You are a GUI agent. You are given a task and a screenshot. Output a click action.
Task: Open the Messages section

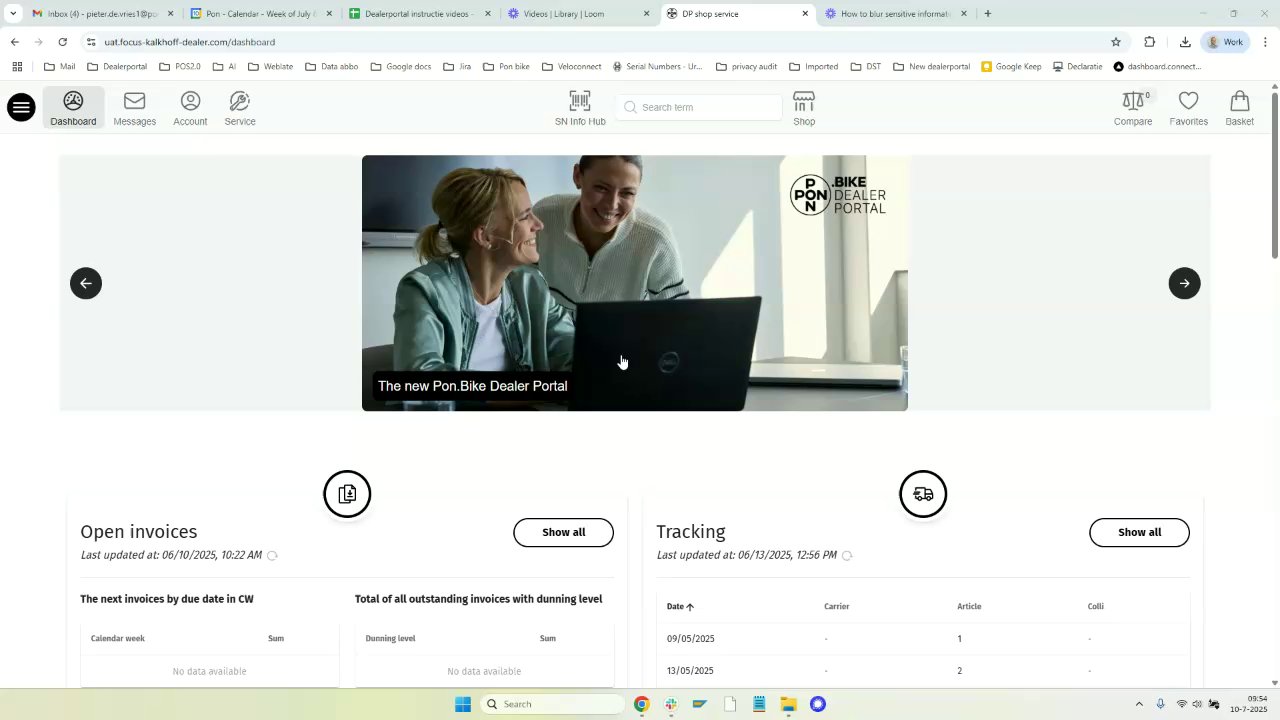point(134,108)
